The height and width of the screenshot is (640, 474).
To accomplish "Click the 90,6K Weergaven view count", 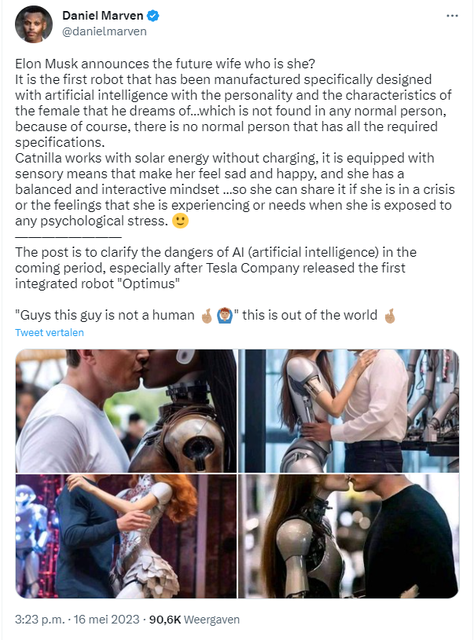I will [194, 620].
